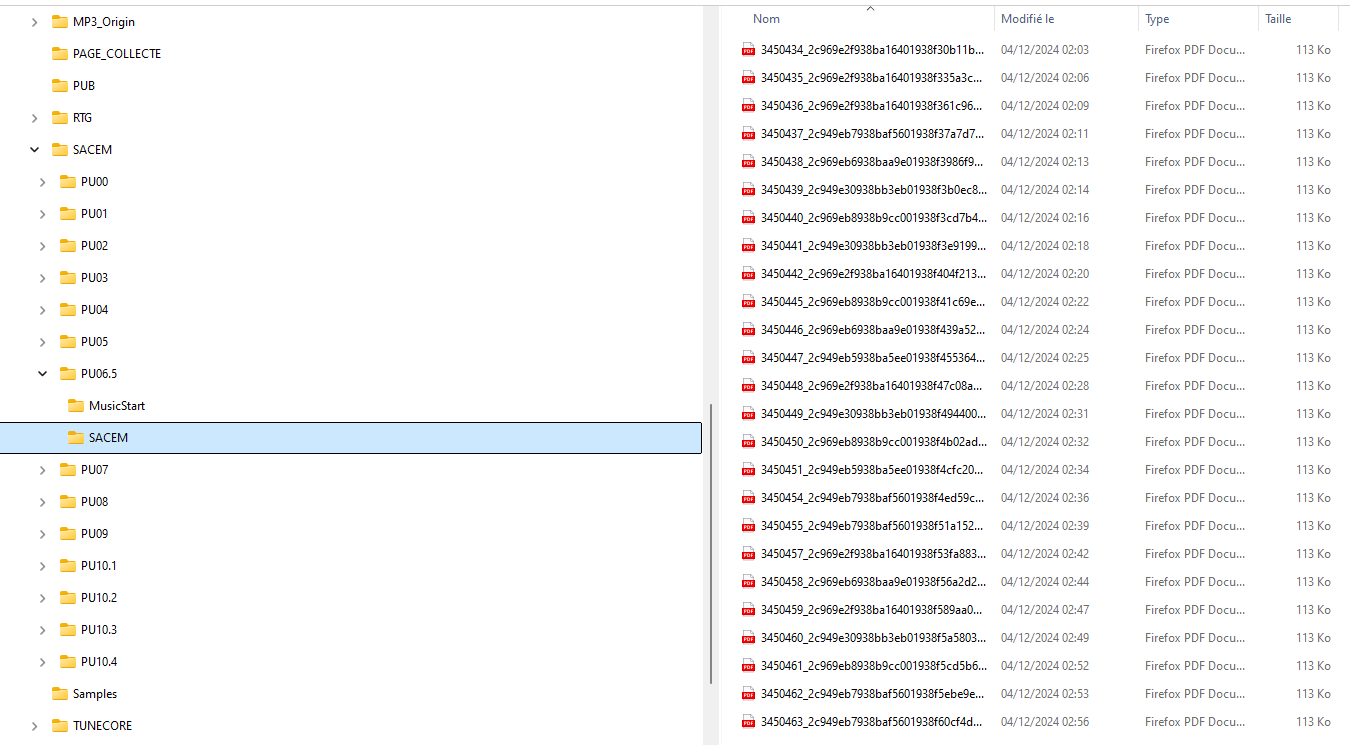Click PDF icon of file 3450434
This screenshot has height=745, width=1350.
click(747, 50)
